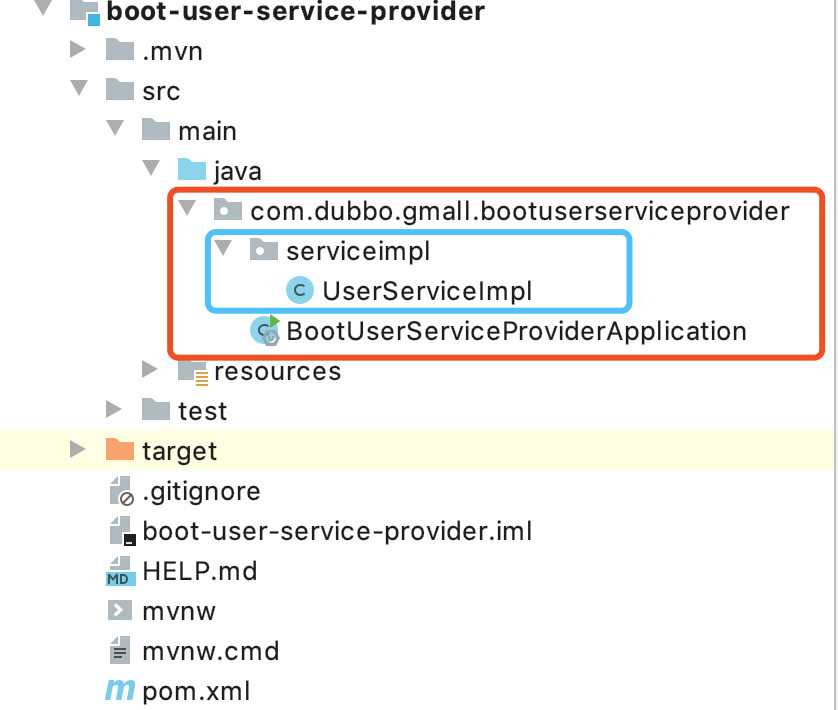The width and height of the screenshot is (838, 710).
Task: Click the .gitignore file icon
Action: click(x=122, y=491)
